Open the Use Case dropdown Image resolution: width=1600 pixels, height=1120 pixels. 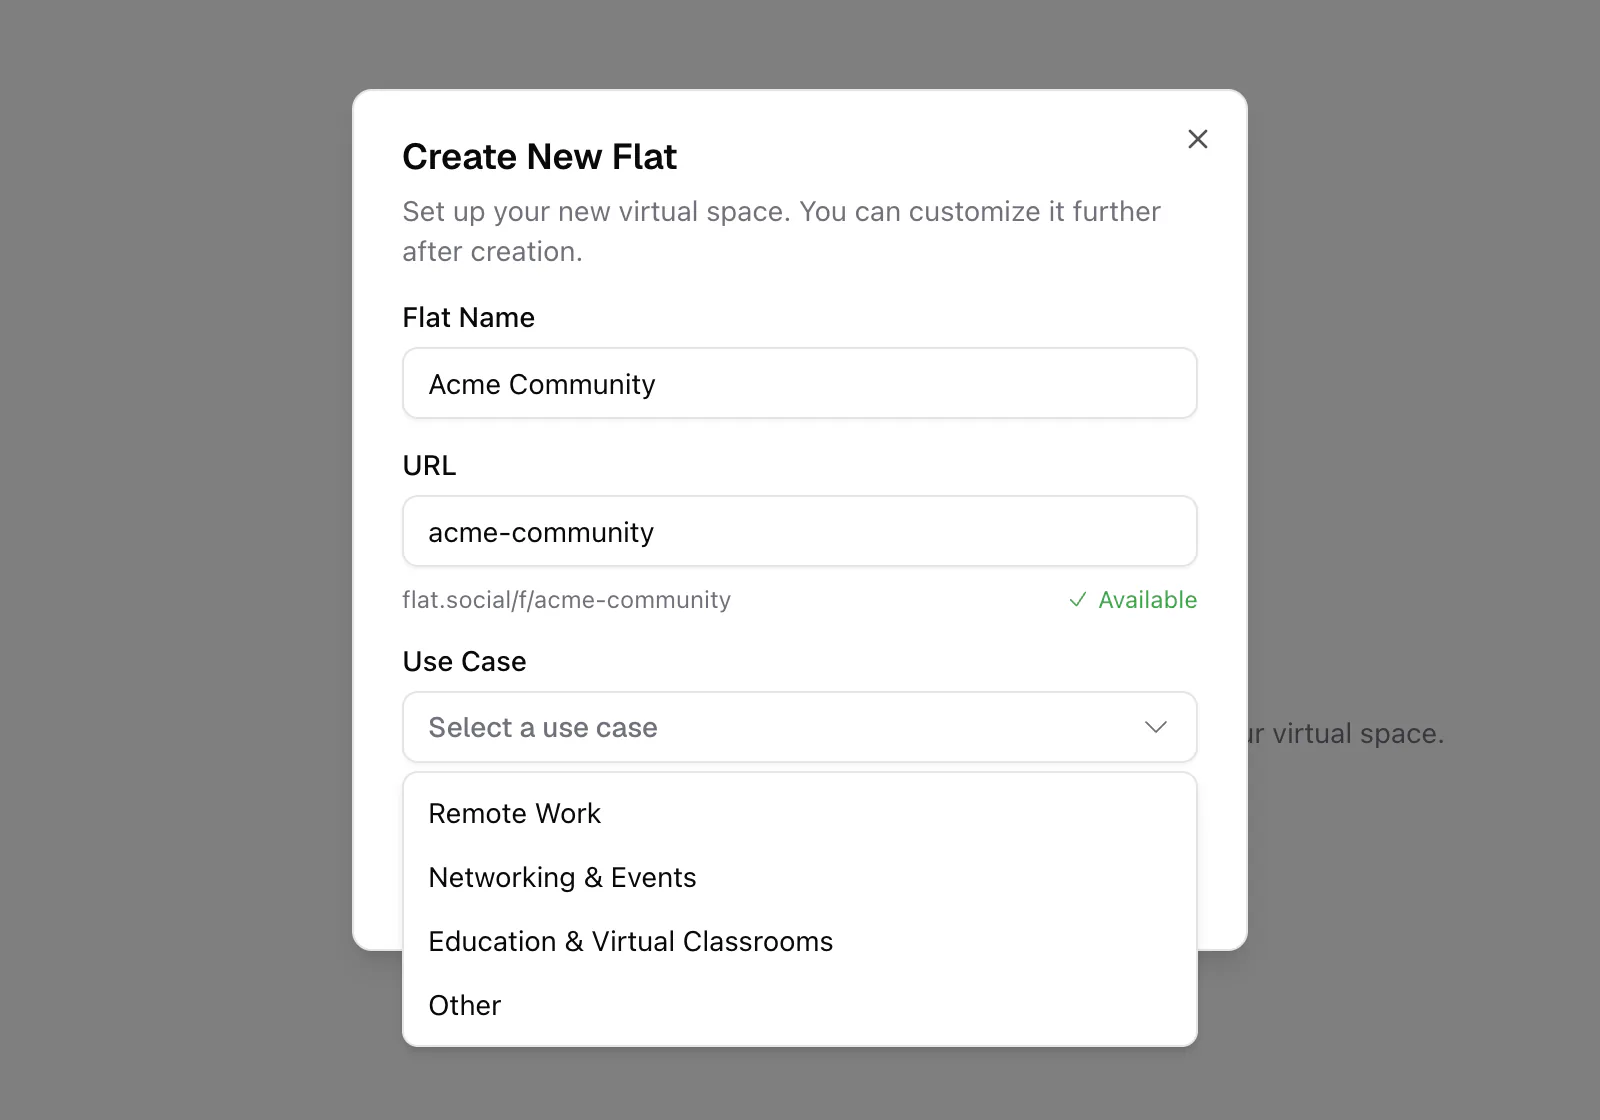point(799,727)
